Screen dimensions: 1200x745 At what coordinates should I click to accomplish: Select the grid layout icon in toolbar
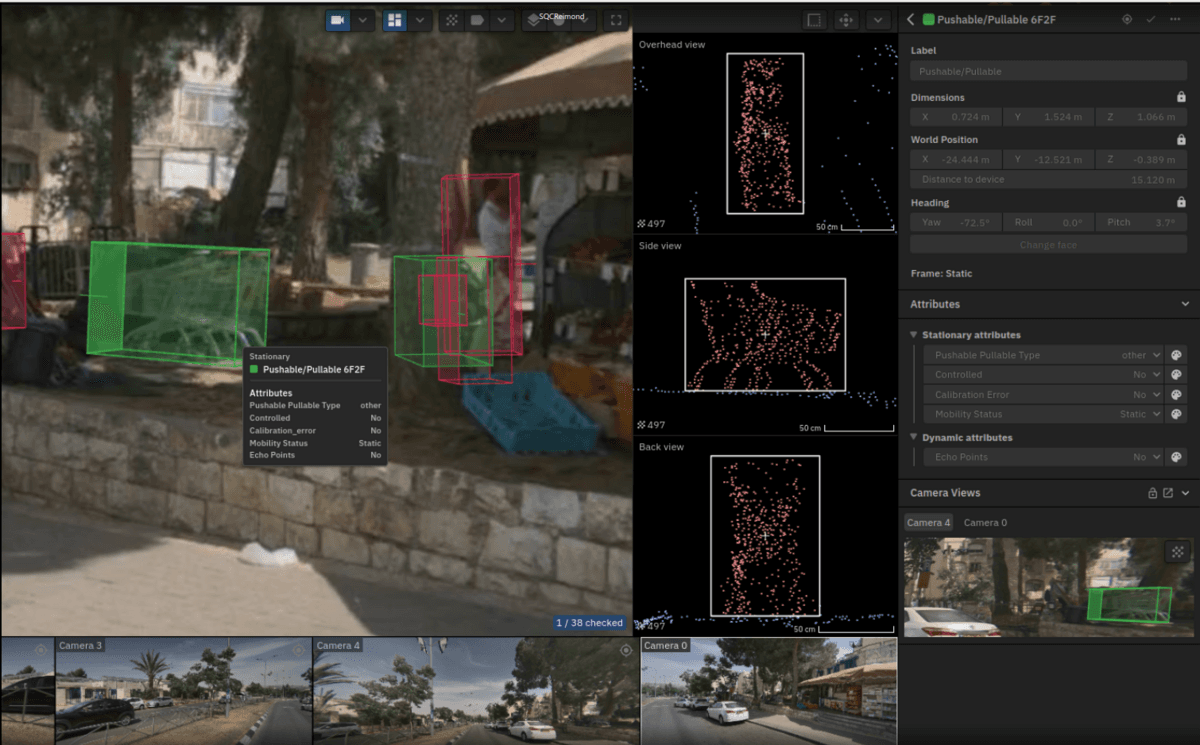pos(395,20)
